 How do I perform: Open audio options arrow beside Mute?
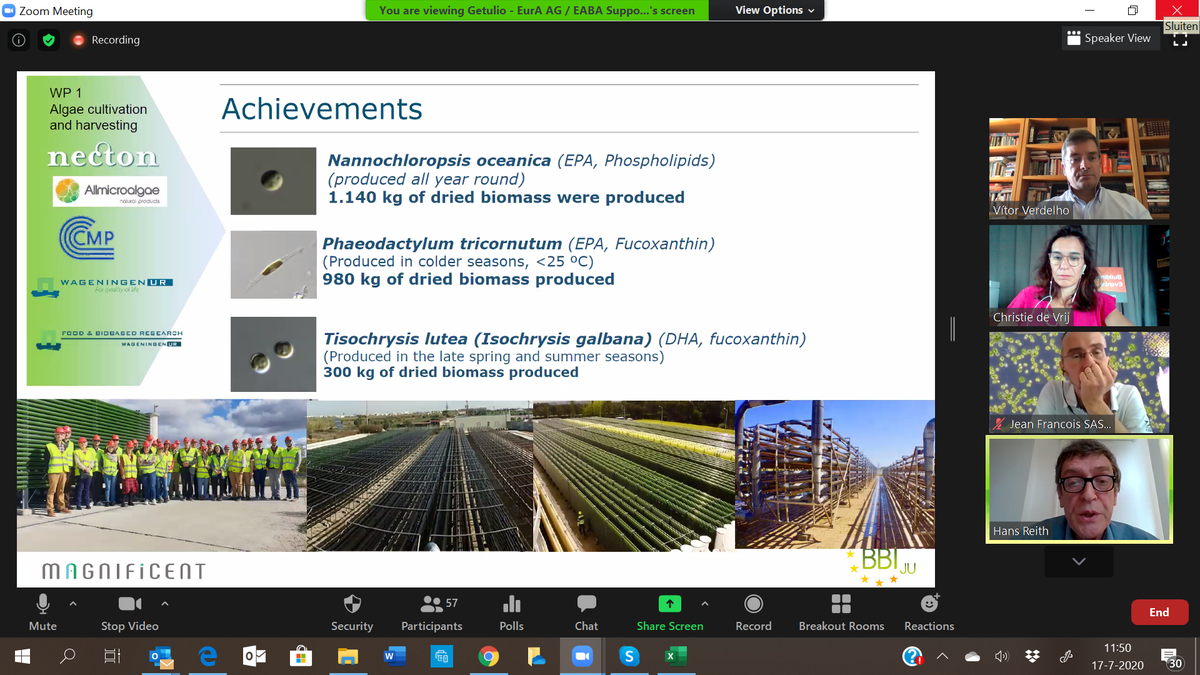(72, 604)
